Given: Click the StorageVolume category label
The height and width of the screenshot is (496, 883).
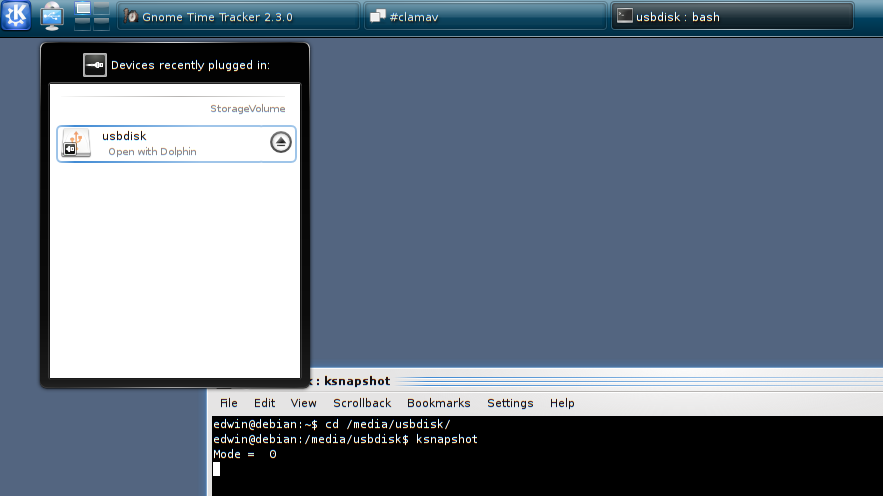Looking at the screenshot, I should pyautogui.click(x=248, y=109).
